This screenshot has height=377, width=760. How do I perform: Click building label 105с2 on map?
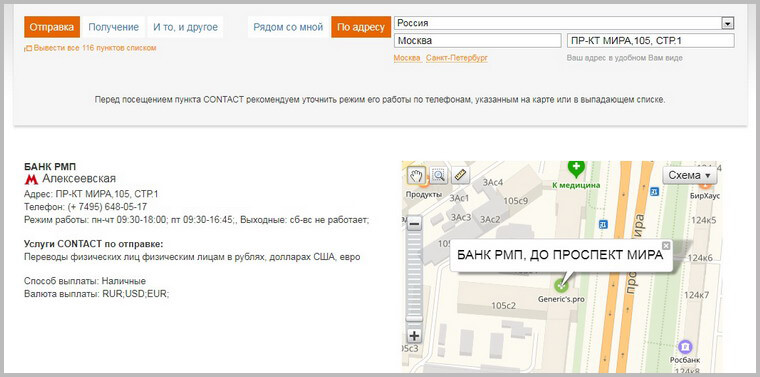[503, 306]
